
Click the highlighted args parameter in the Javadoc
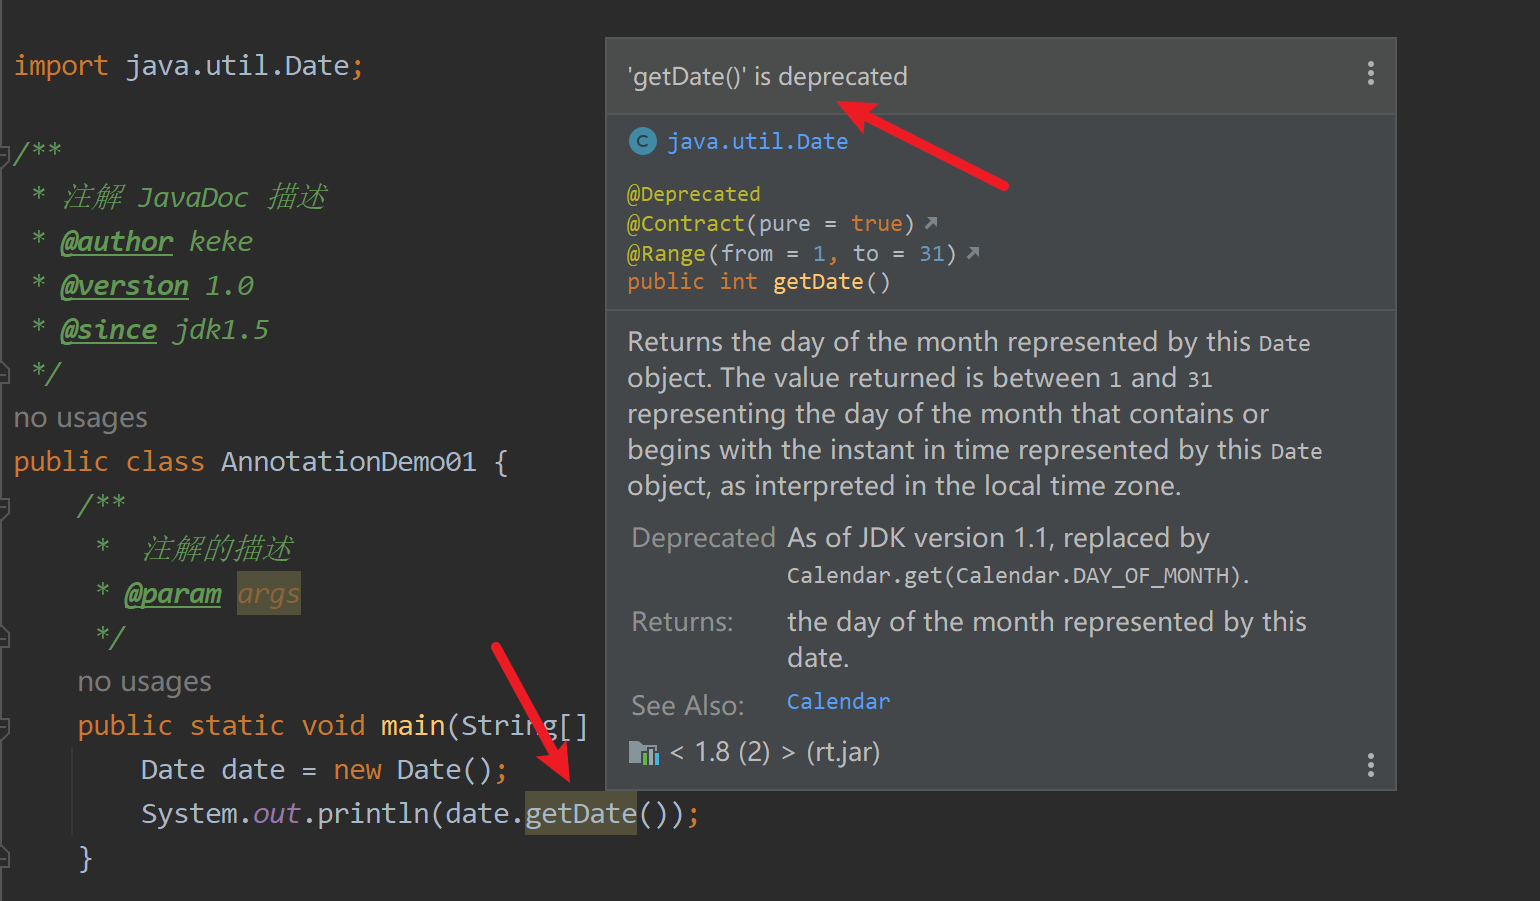coord(268,594)
